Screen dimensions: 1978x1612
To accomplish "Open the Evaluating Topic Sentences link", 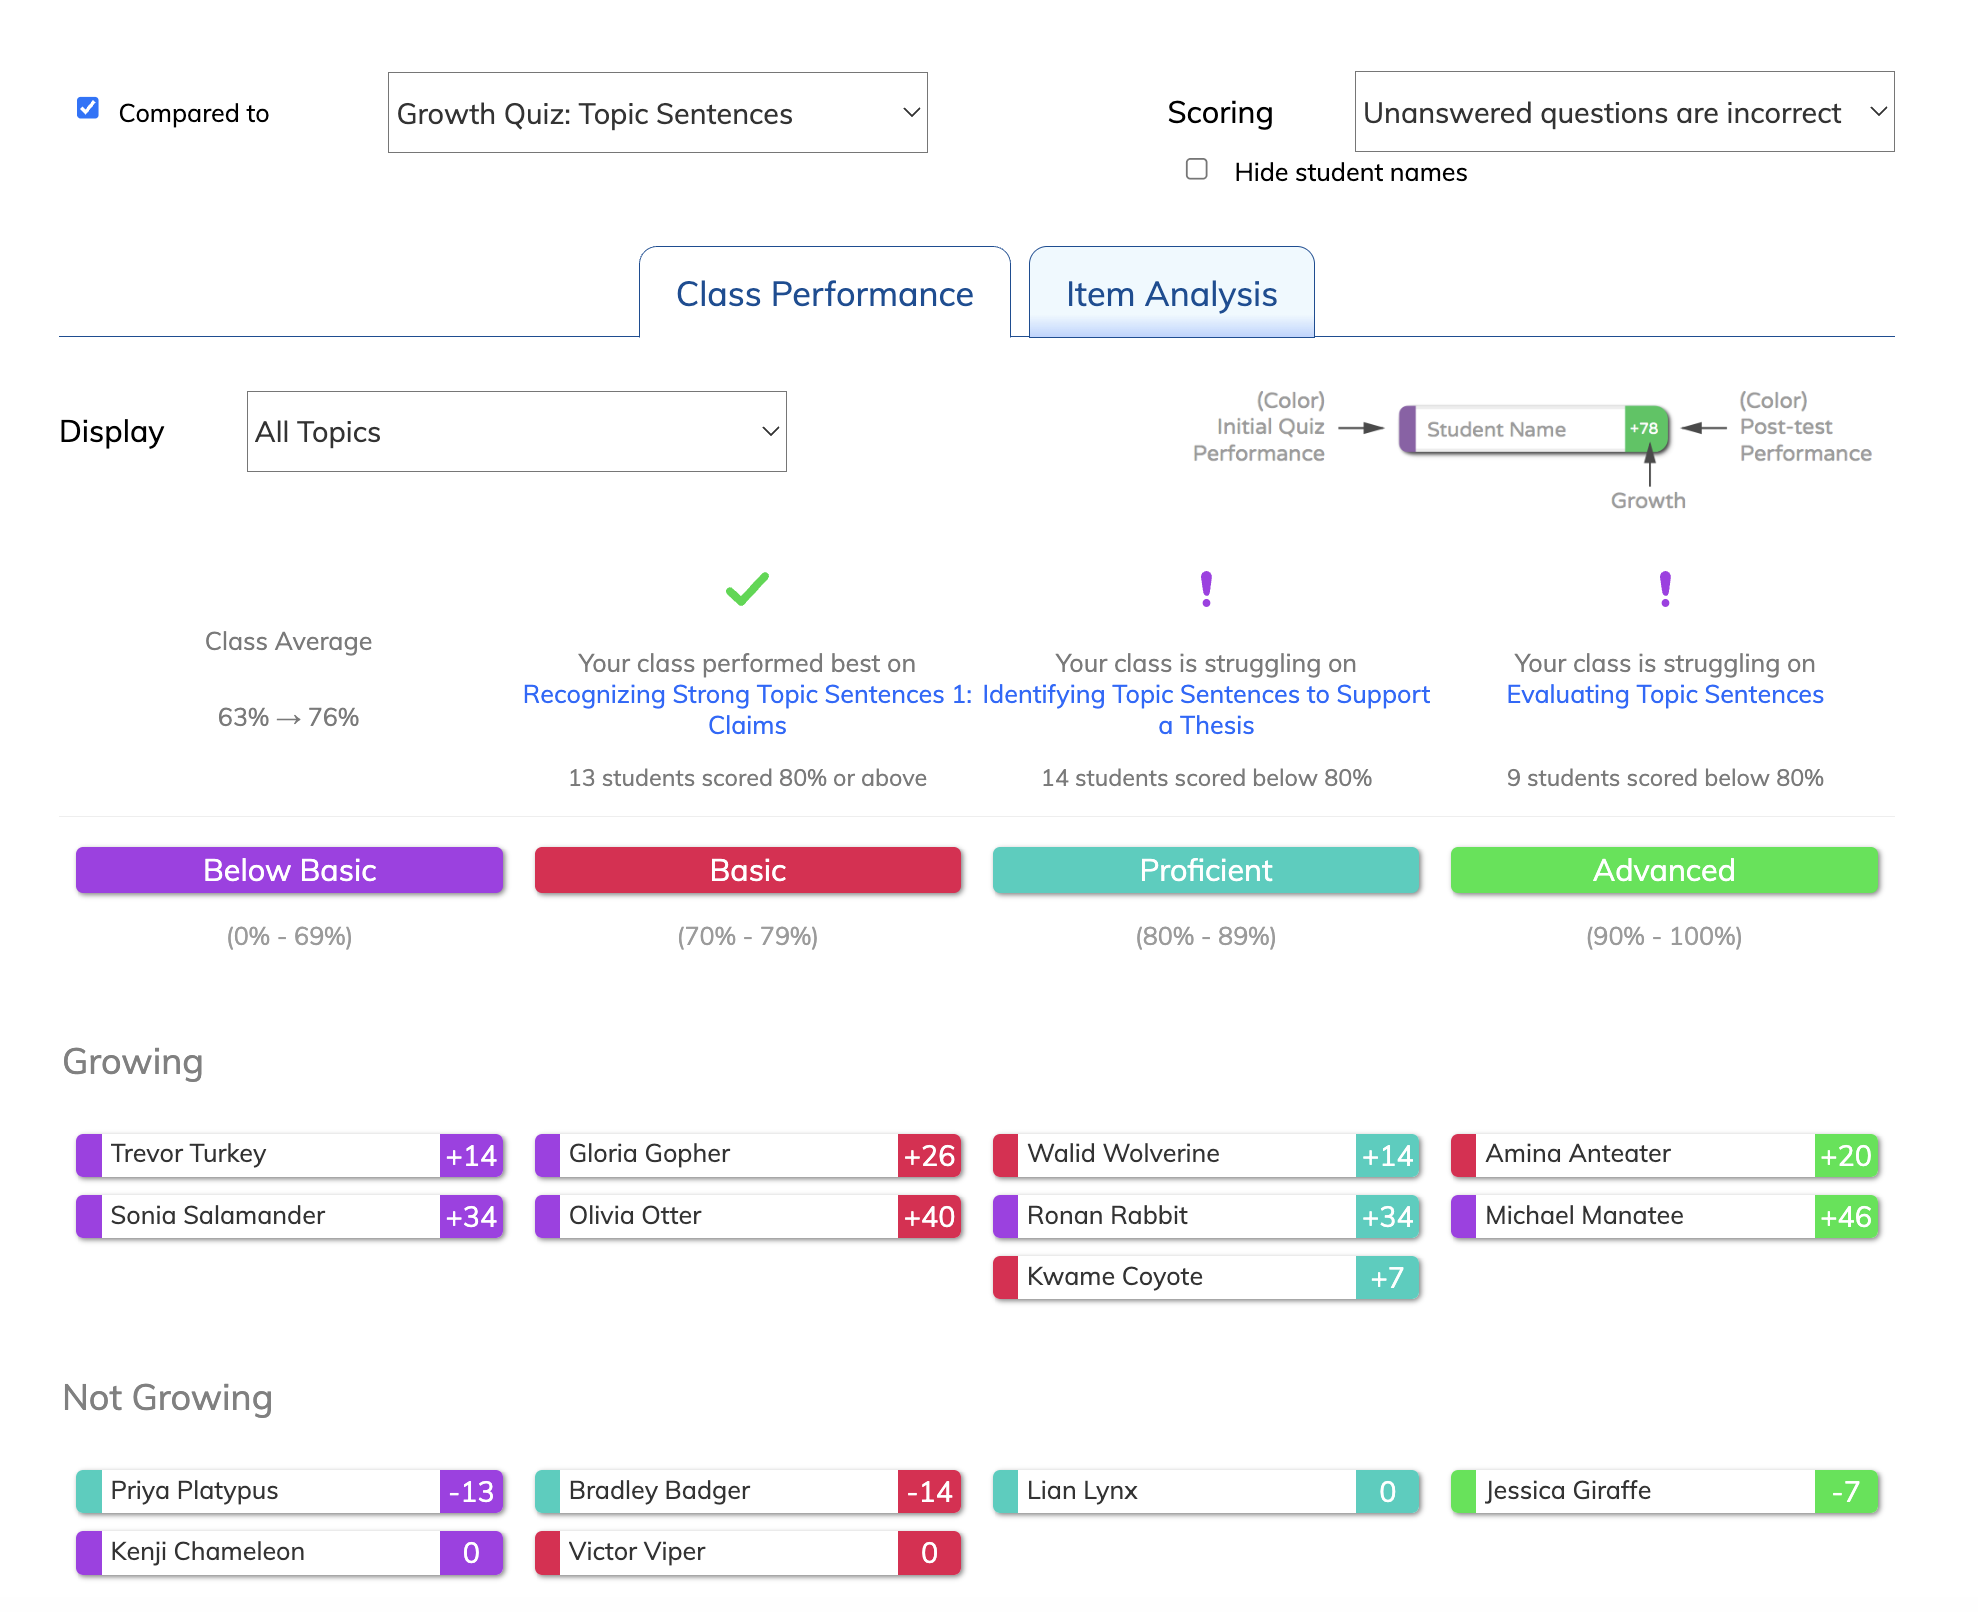I will coord(1665,694).
